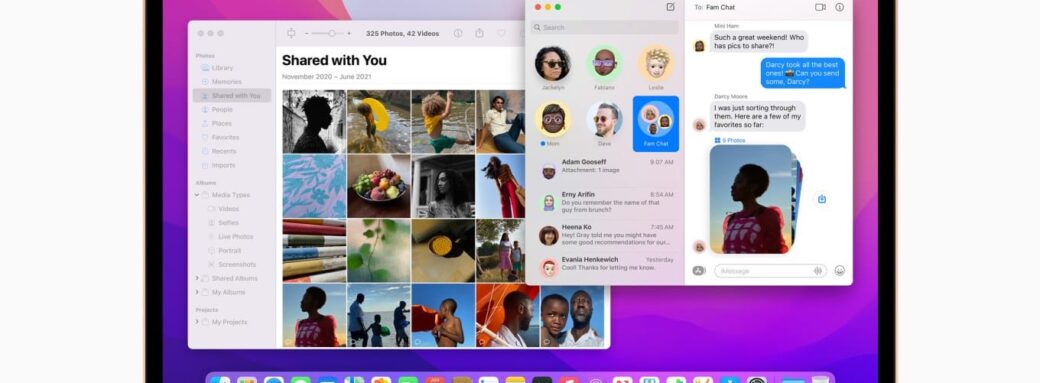Click the "Such a great weekend!" message bubble

click(759, 42)
